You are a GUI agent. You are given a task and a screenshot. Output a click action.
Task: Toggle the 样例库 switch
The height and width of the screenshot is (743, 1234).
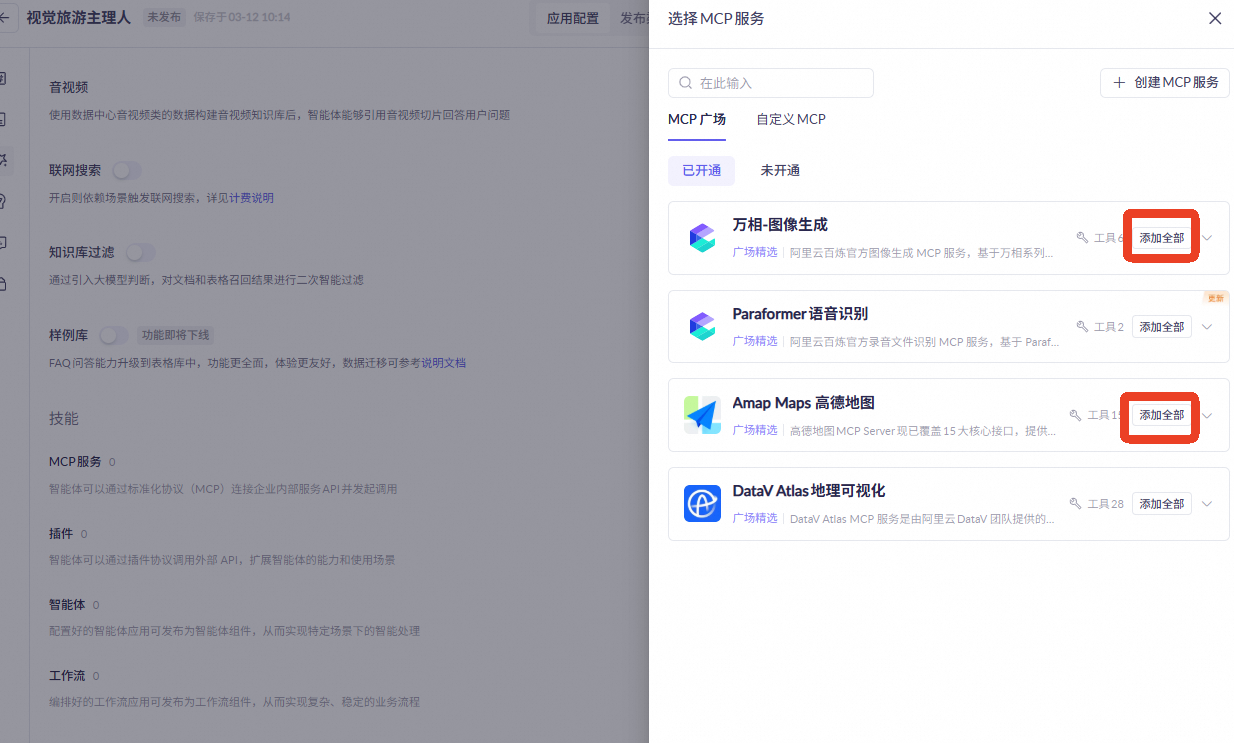coord(114,335)
